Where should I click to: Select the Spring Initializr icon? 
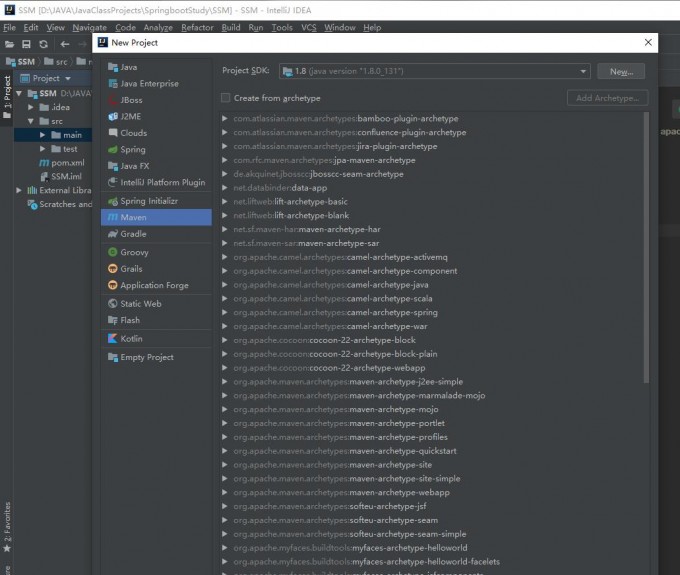pos(112,200)
